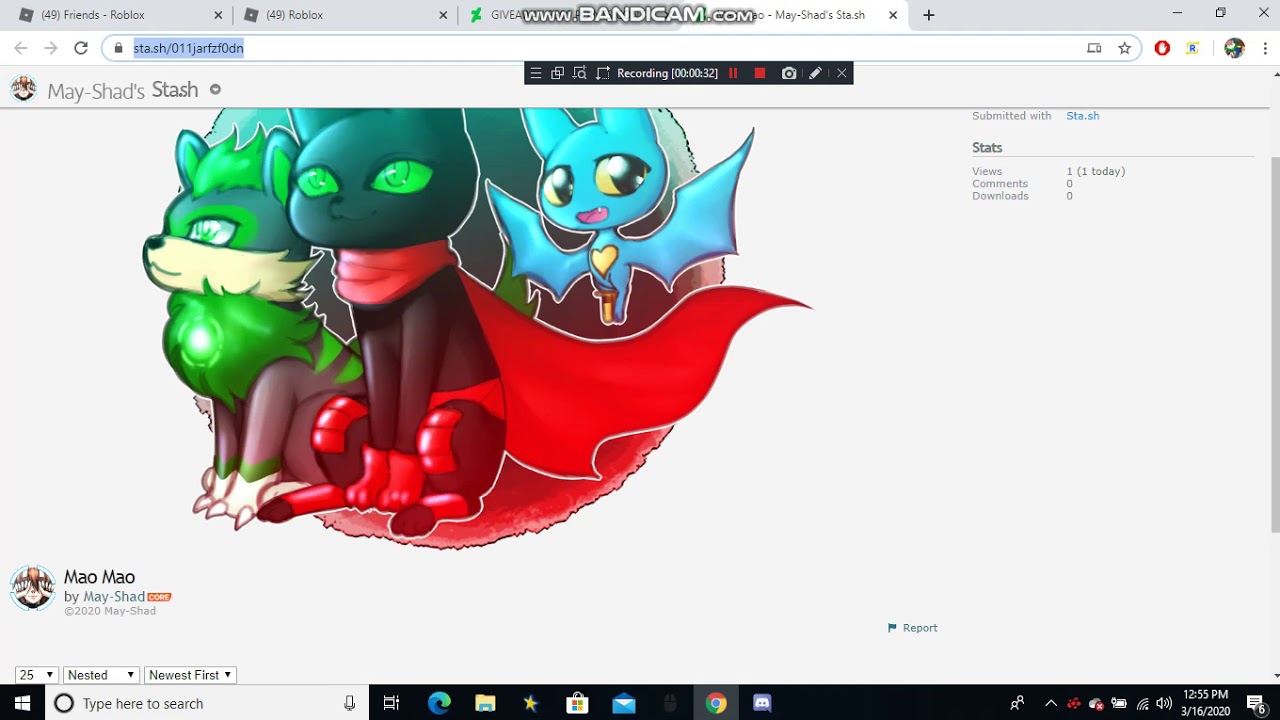Click the Type here to search box

pos(207,703)
